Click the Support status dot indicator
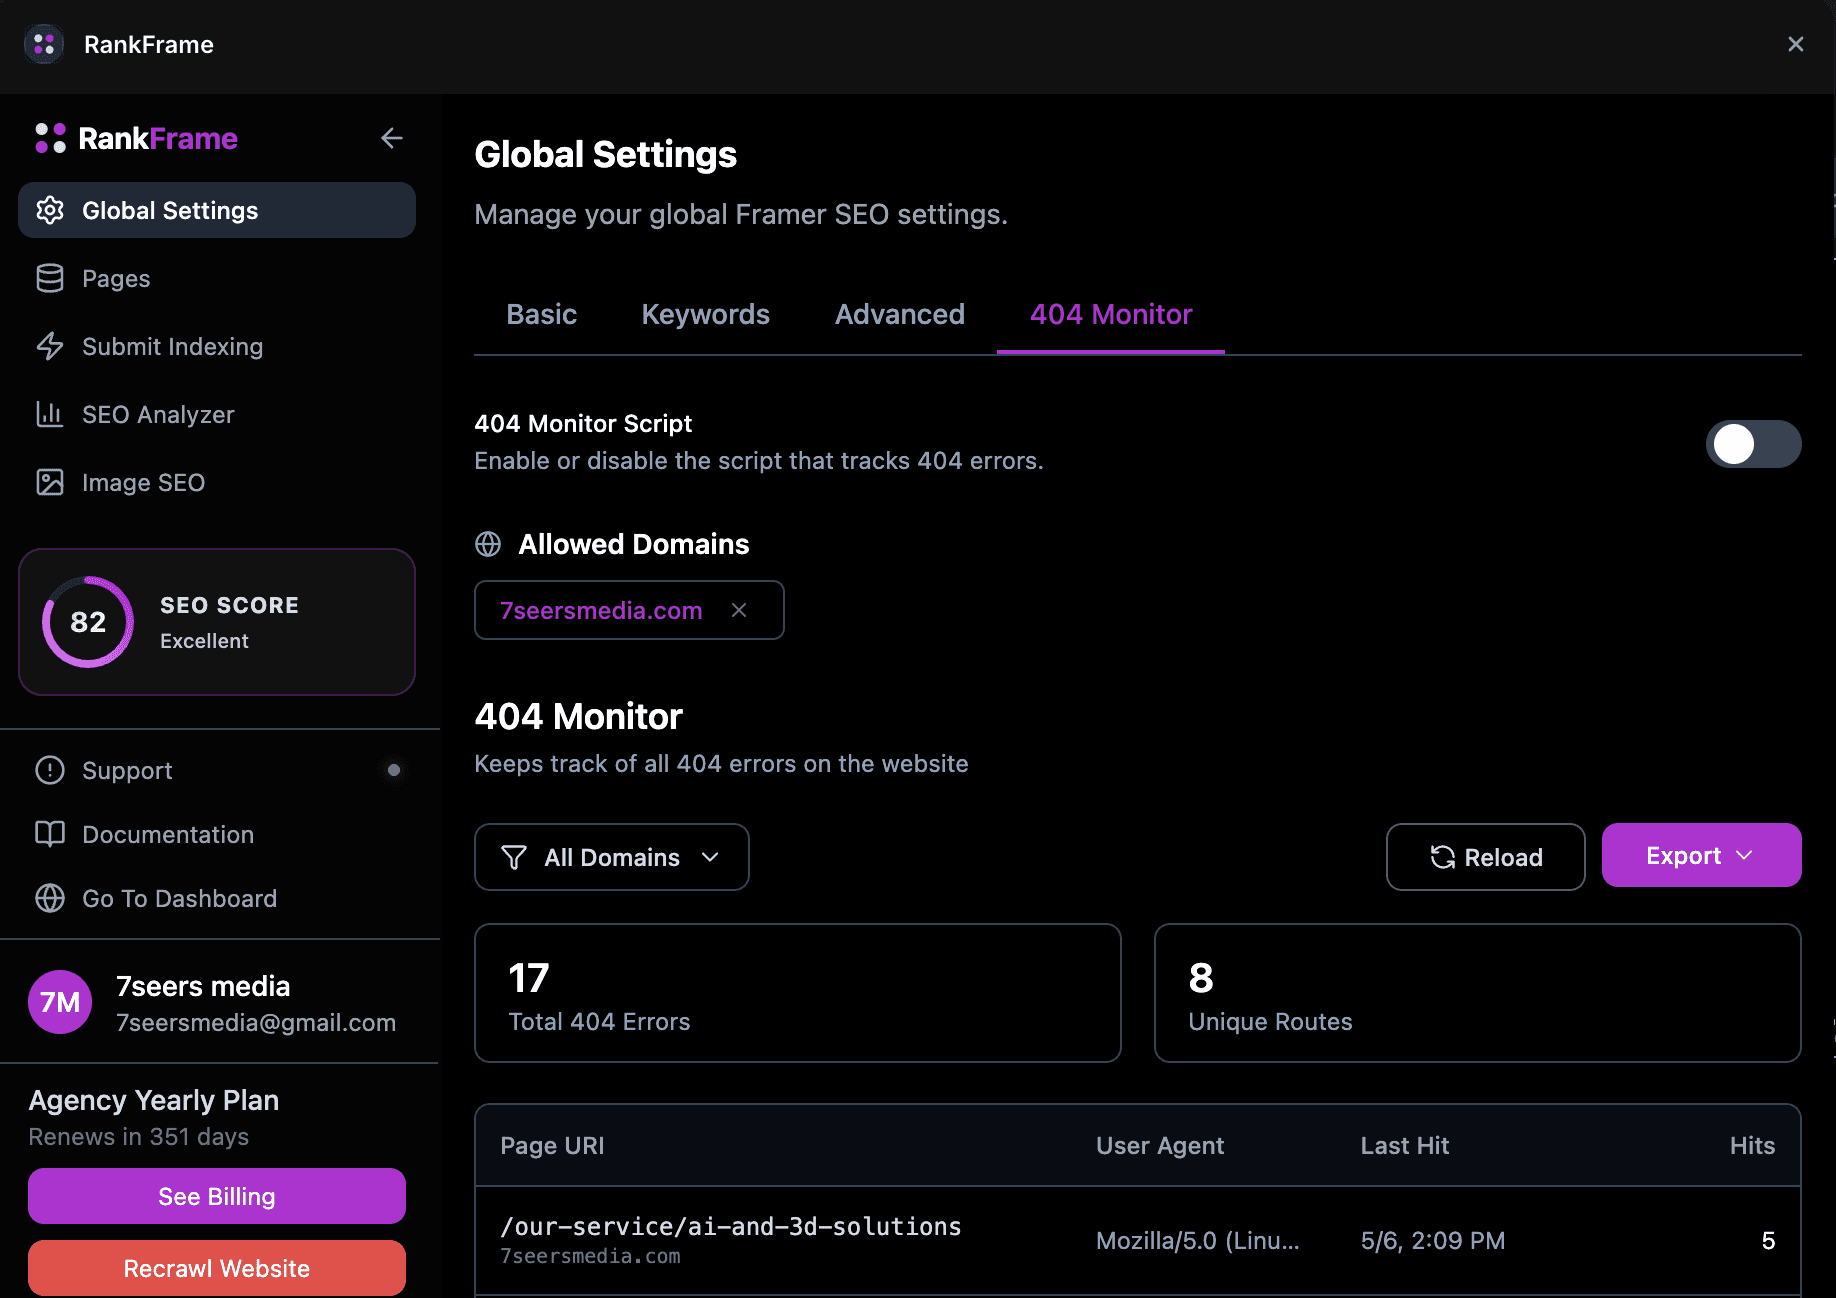This screenshot has height=1298, width=1836. click(x=394, y=770)
